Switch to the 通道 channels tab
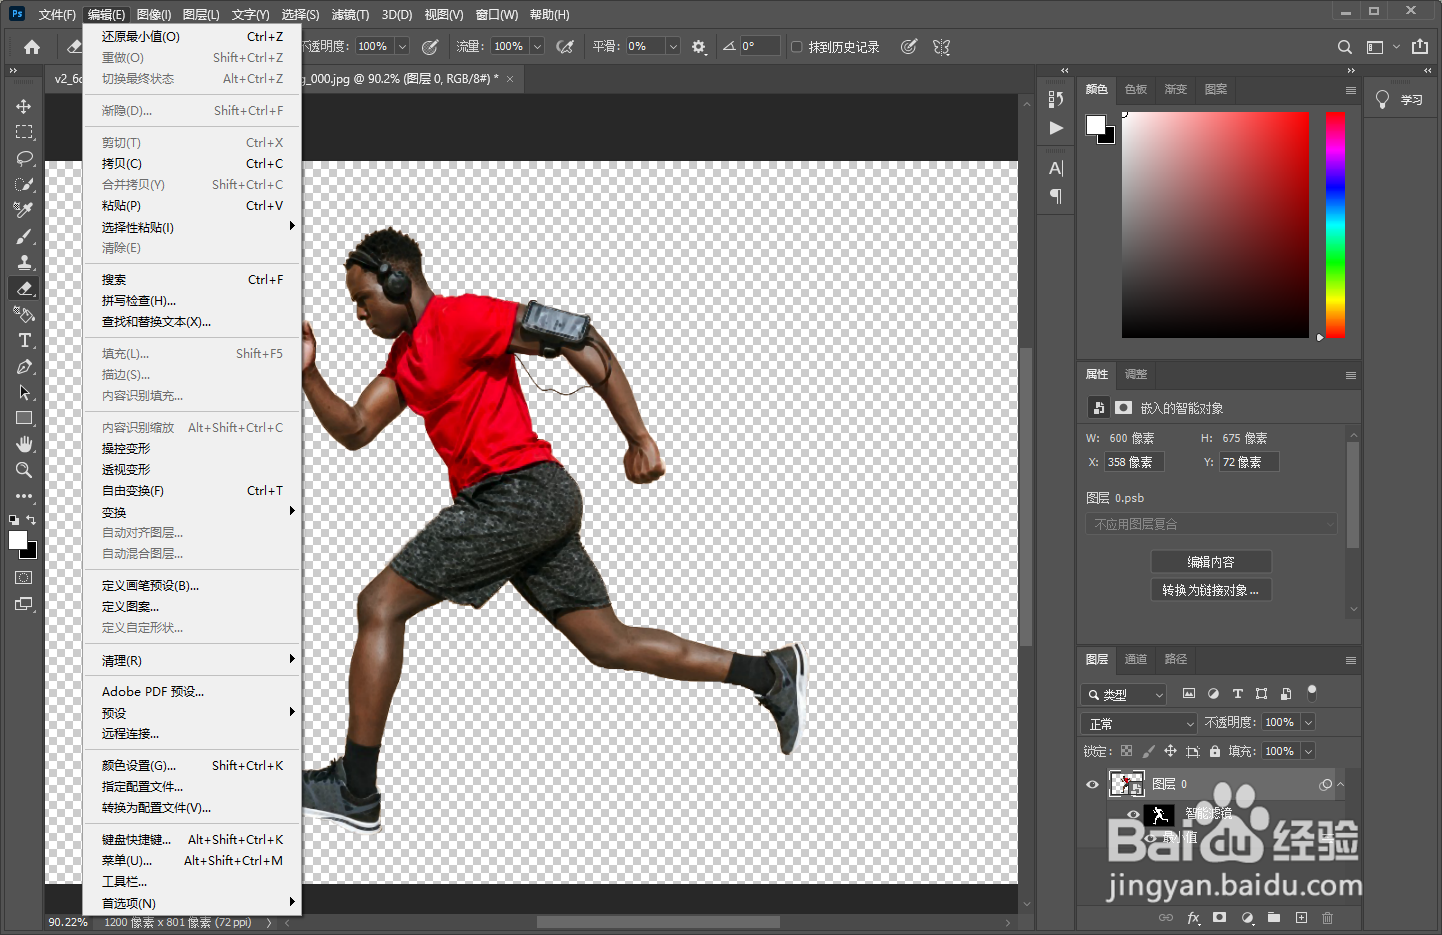The height and width of the screenshot is (935, 1442). [x=1136, y=659]
